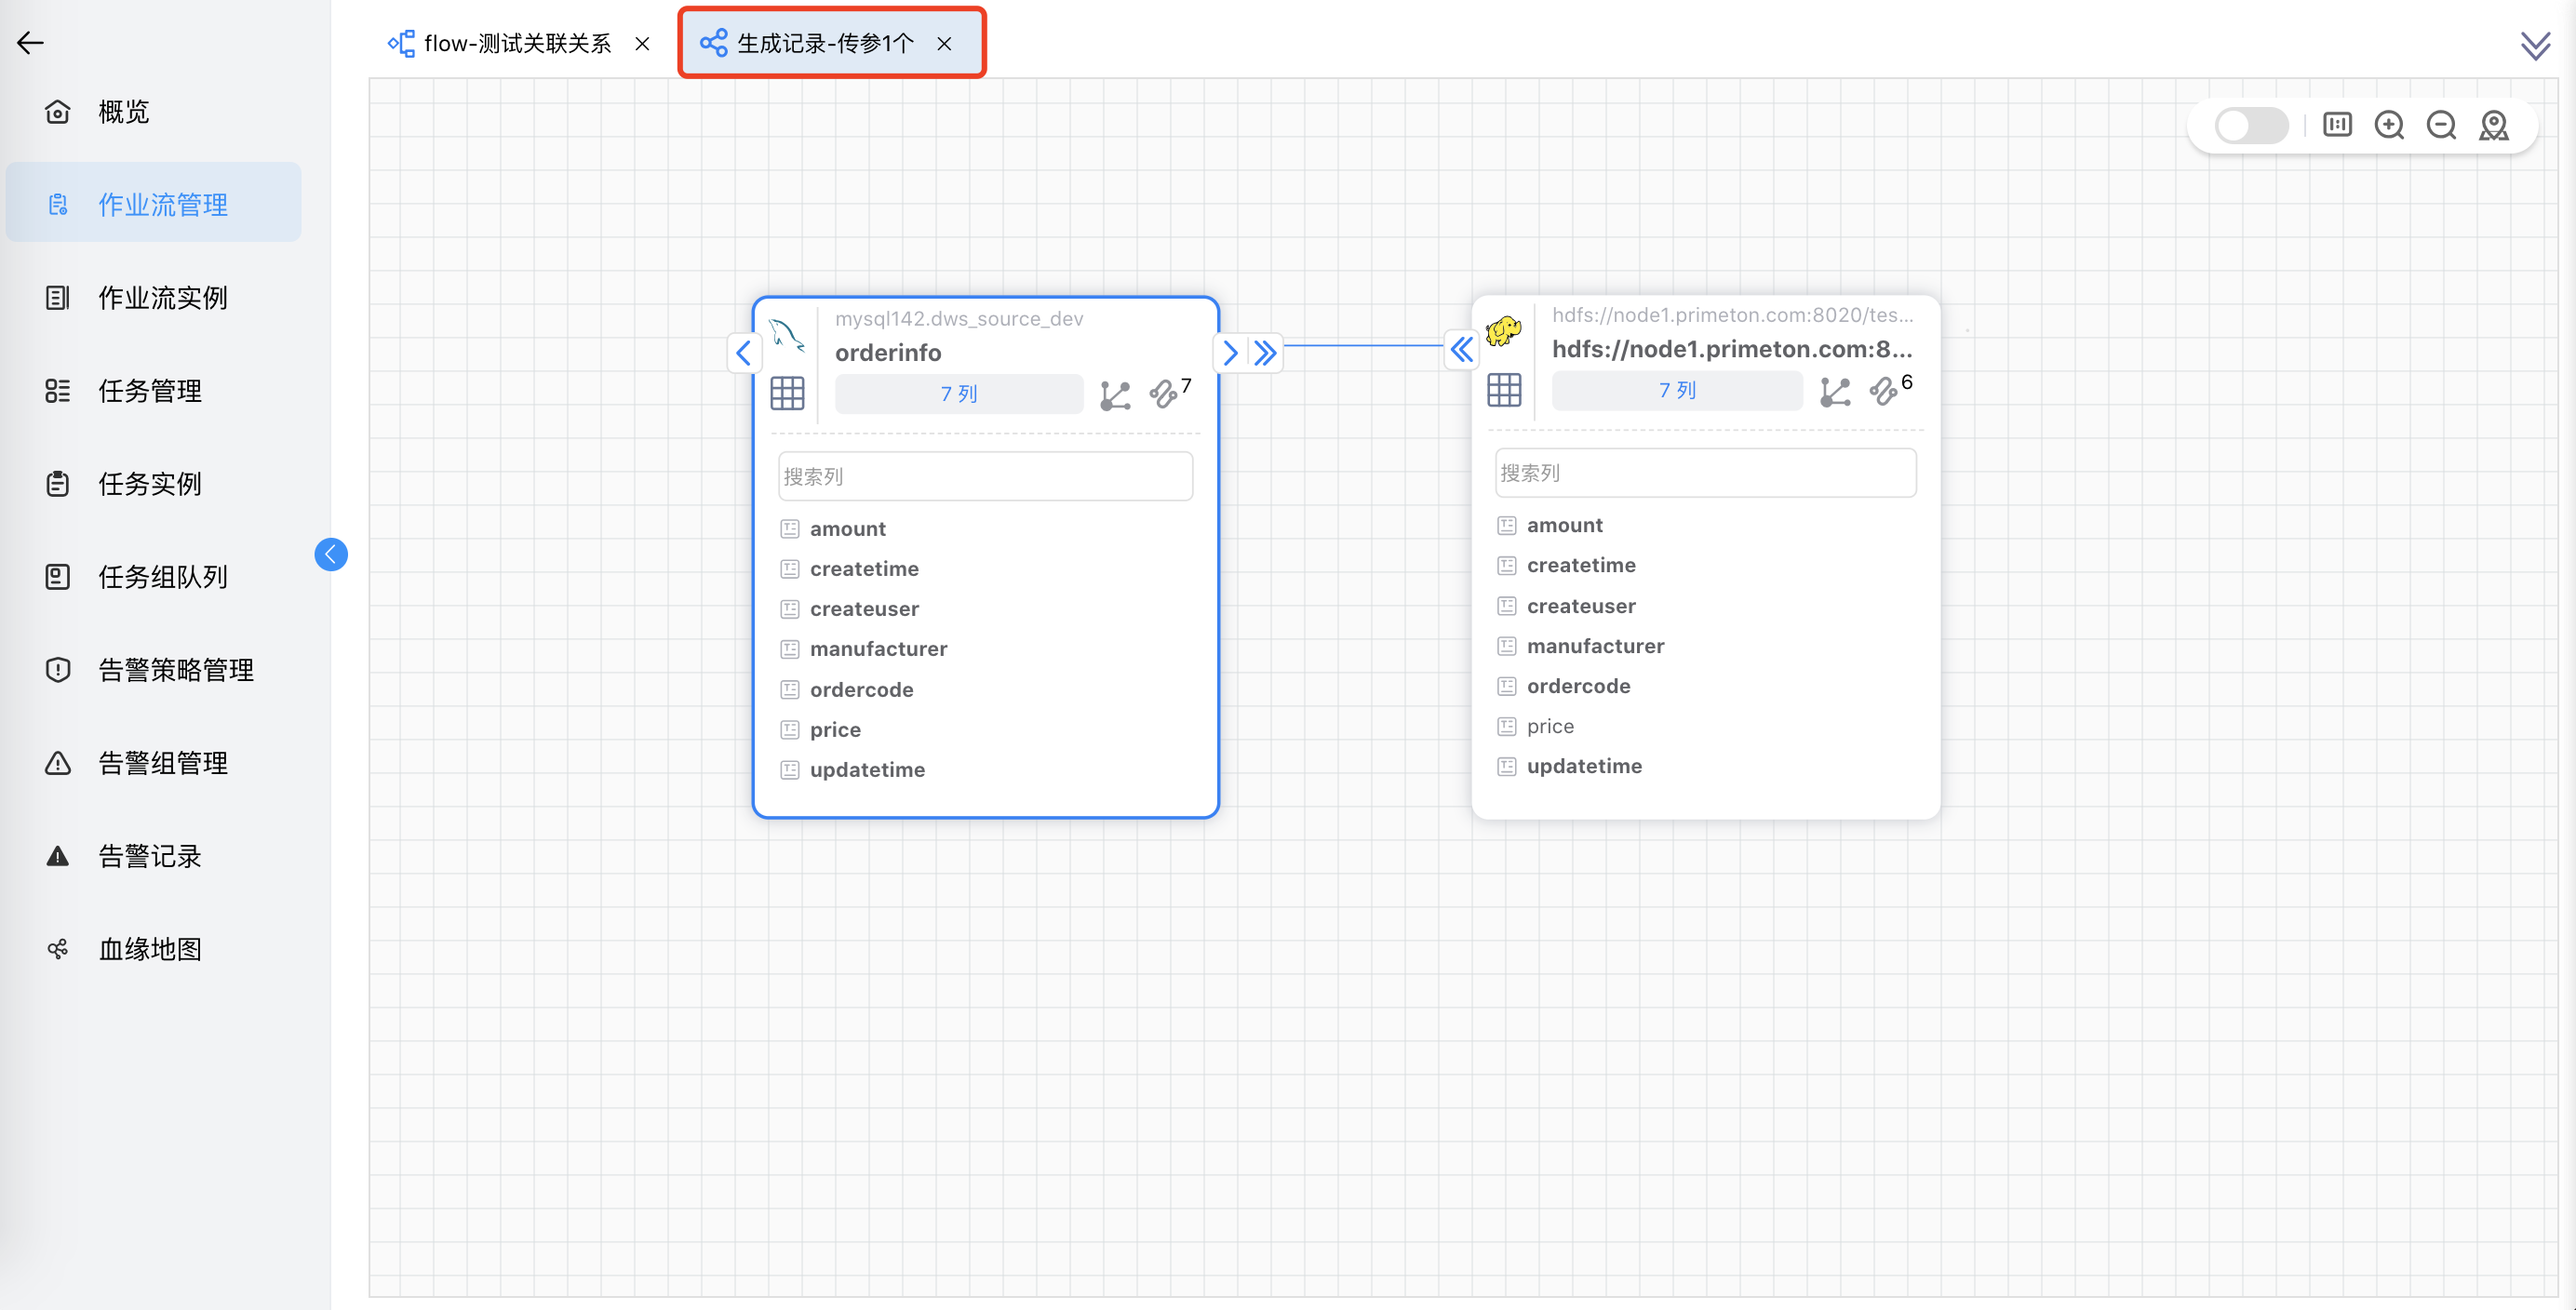Collapse the sidebar with the blue arrow
The image size is (2576, 1310).
tap(331, 554)
